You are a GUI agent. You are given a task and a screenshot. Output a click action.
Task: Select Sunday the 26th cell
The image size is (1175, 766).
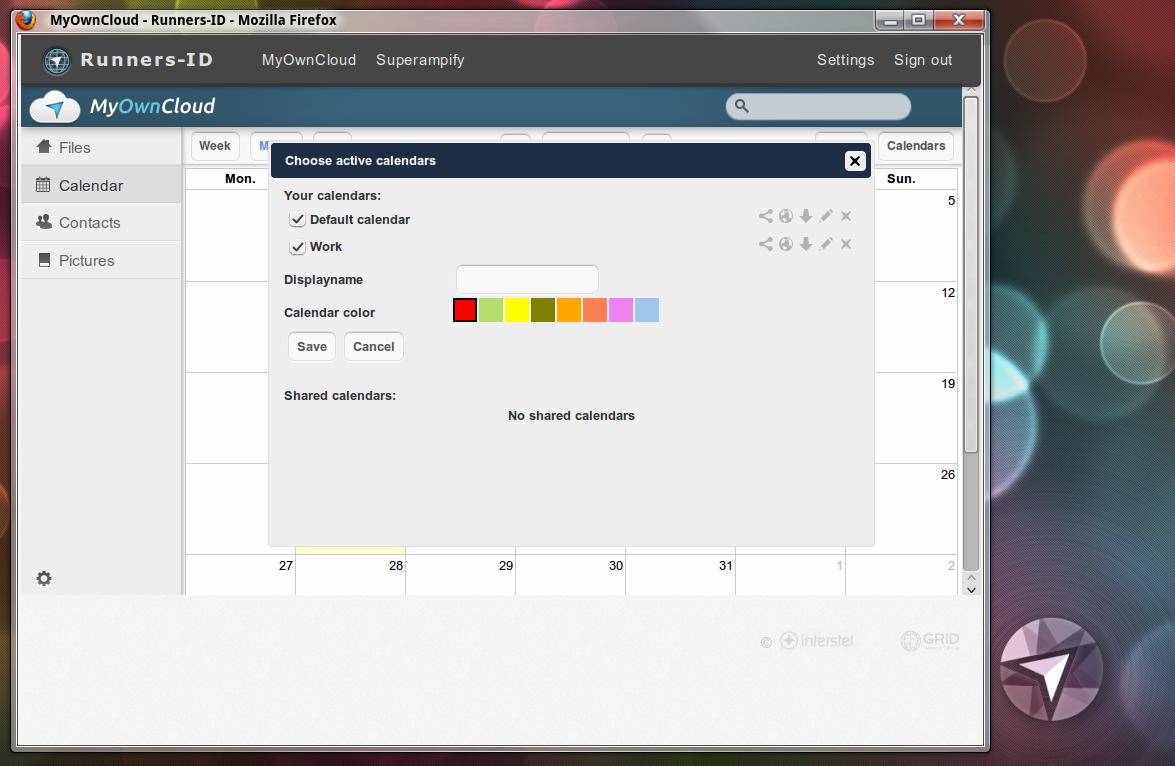916,509
